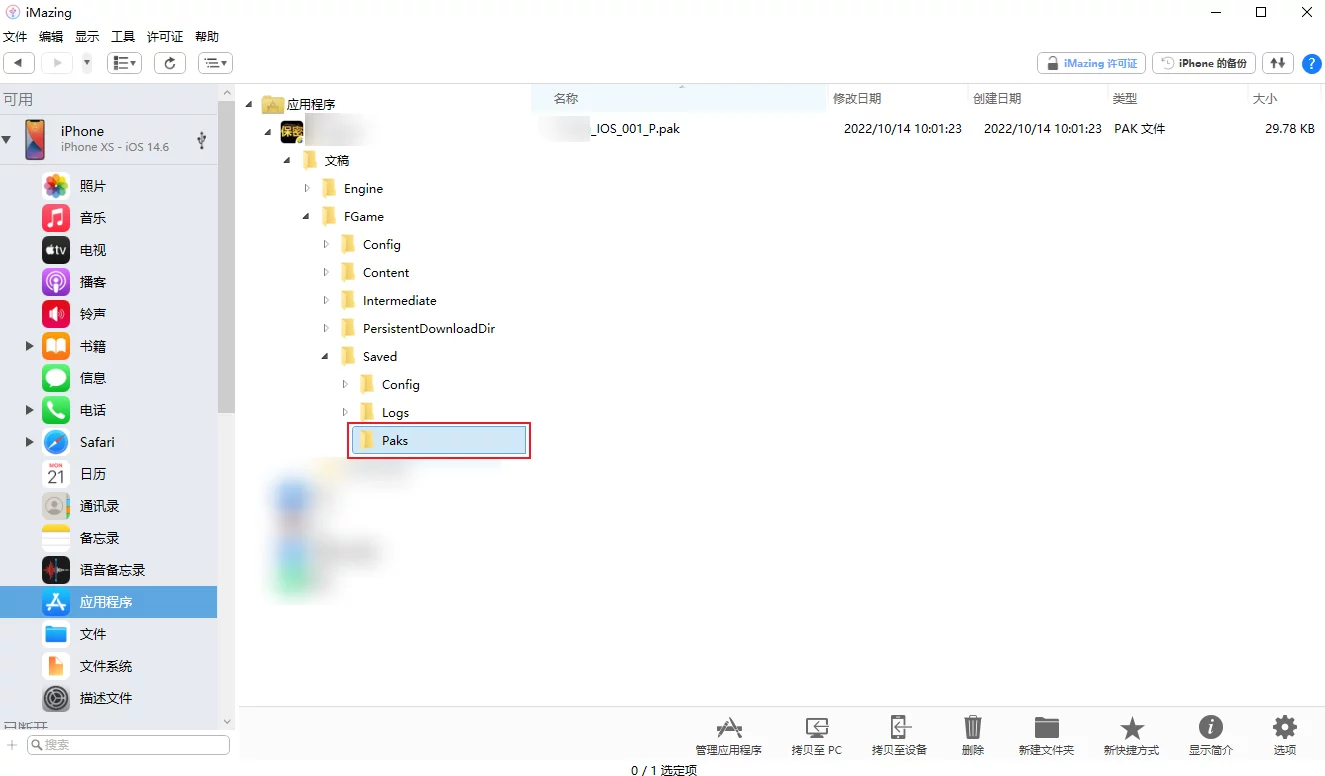Click the iPhone 的备份 button
The image size is (1325, 776).
point(1205,63)
